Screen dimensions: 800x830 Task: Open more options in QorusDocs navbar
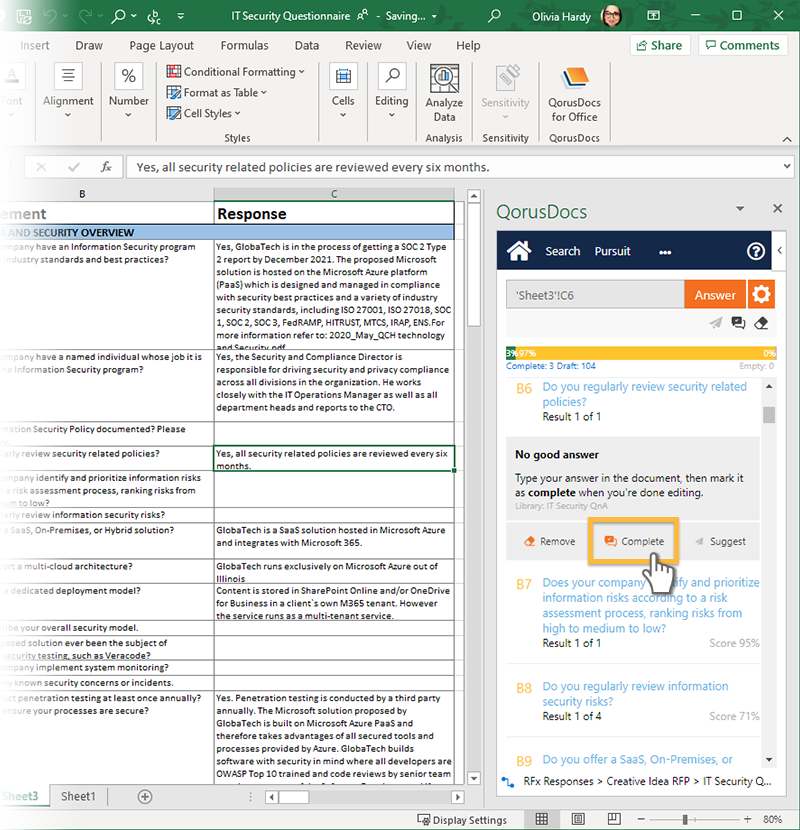[665, 252]
